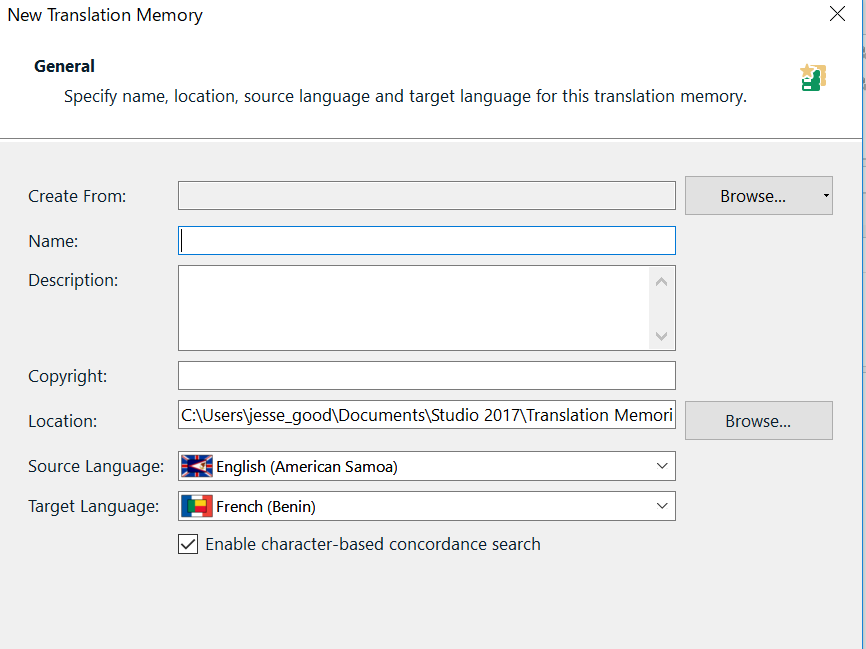Select English (American Samoa) source language text
This screenshot has width=866, height=649.
(307, 467)
